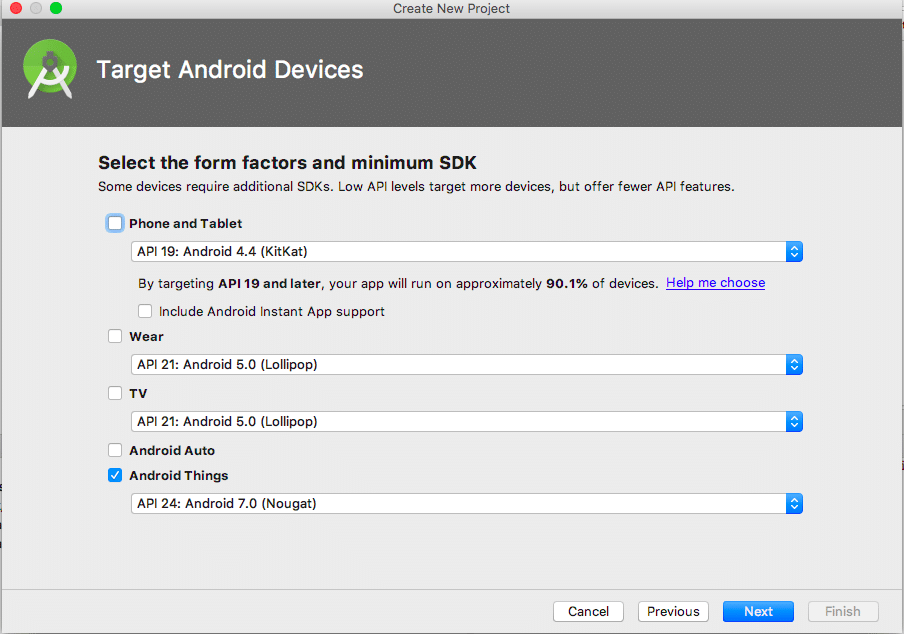Click the green zoom window button
This screenshot has height=634, width=904.
[x=55, y=9]
